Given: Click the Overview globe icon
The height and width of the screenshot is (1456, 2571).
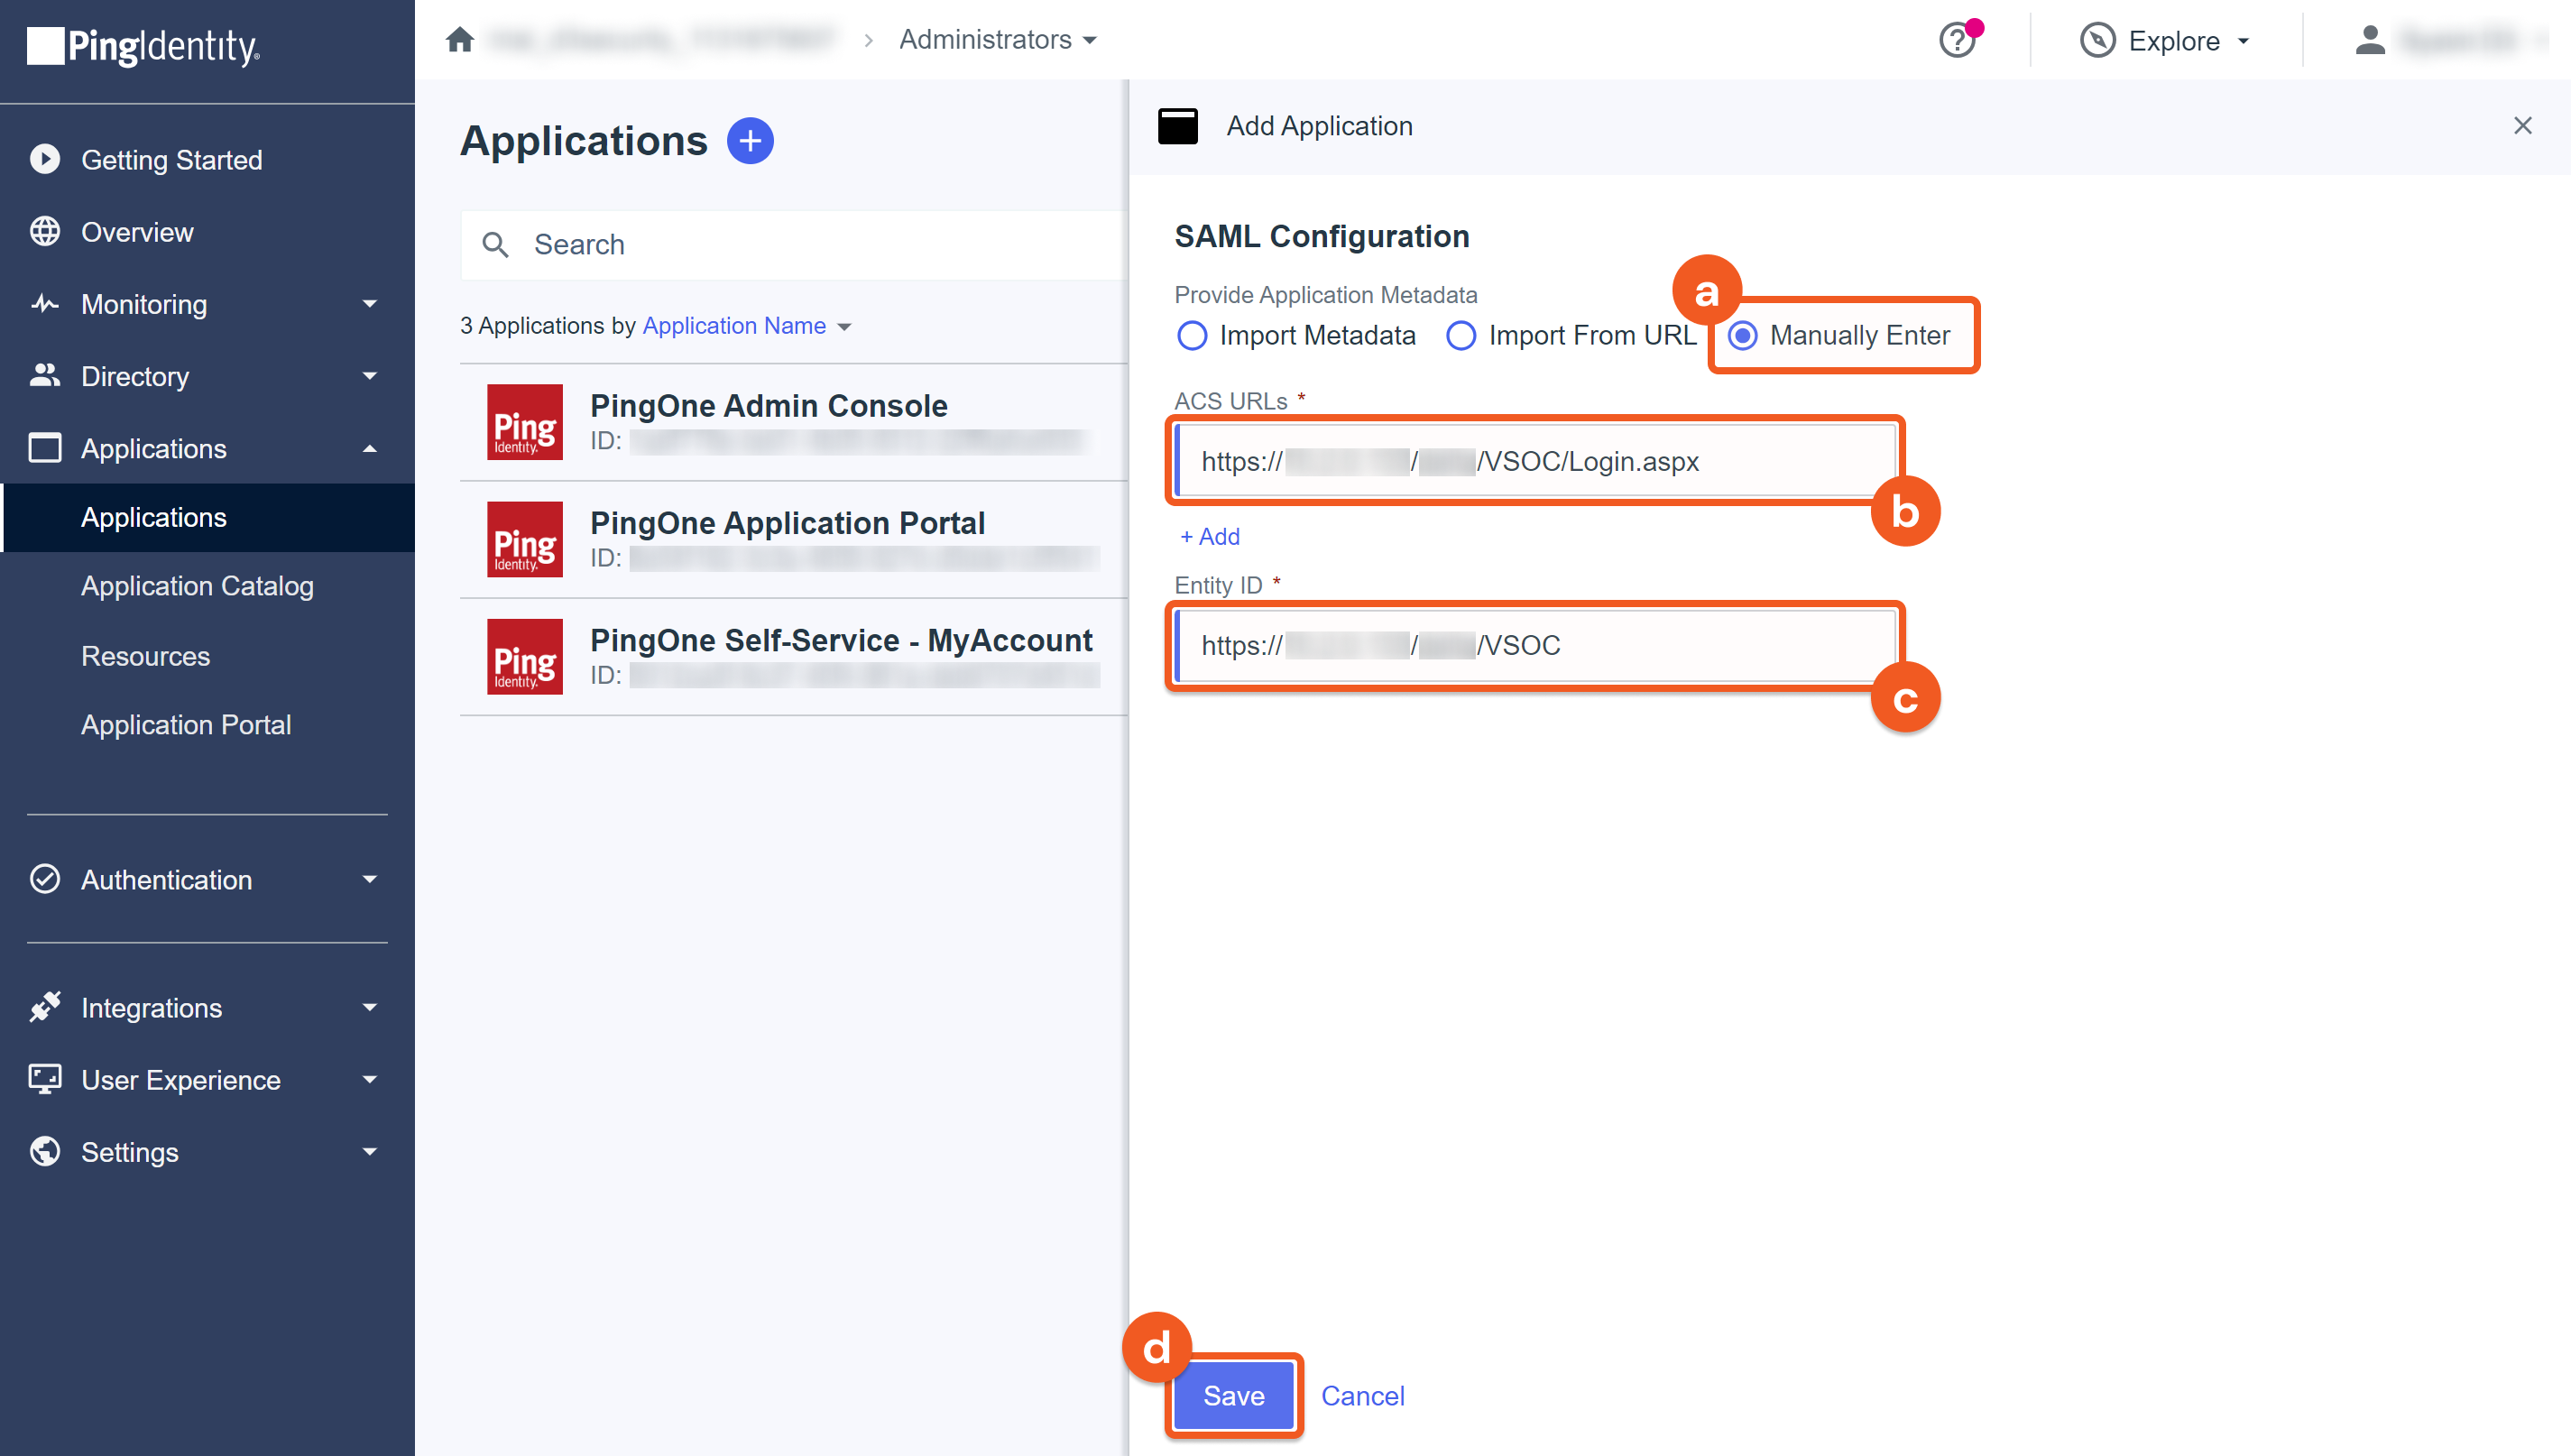Looking at the screenshot, I should tap(45, 231).
